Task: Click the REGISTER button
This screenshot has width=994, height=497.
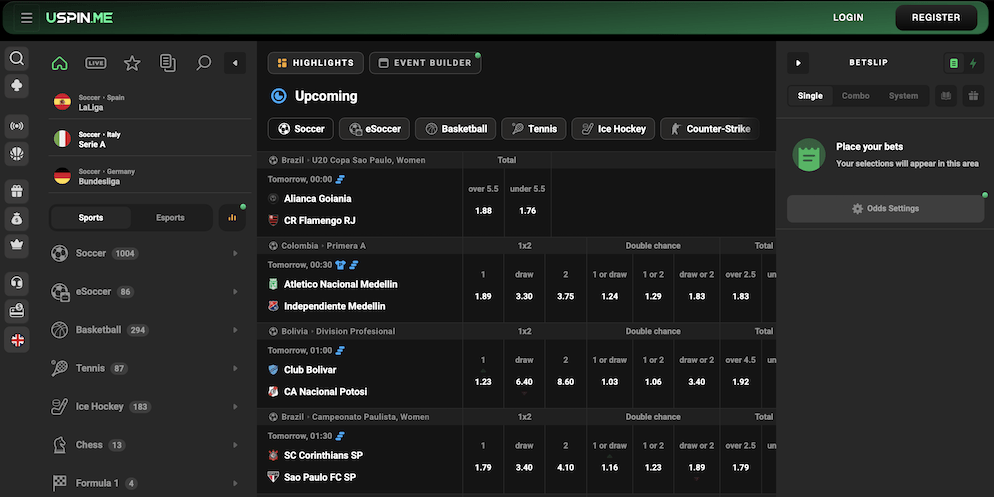Action: [x=936, y=18]
